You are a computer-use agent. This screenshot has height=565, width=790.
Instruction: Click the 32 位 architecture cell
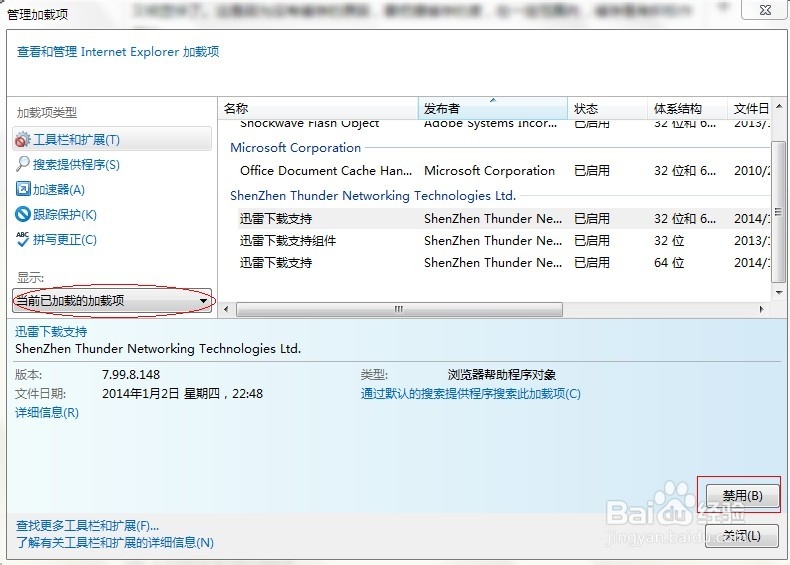click(x=669, y=241)
